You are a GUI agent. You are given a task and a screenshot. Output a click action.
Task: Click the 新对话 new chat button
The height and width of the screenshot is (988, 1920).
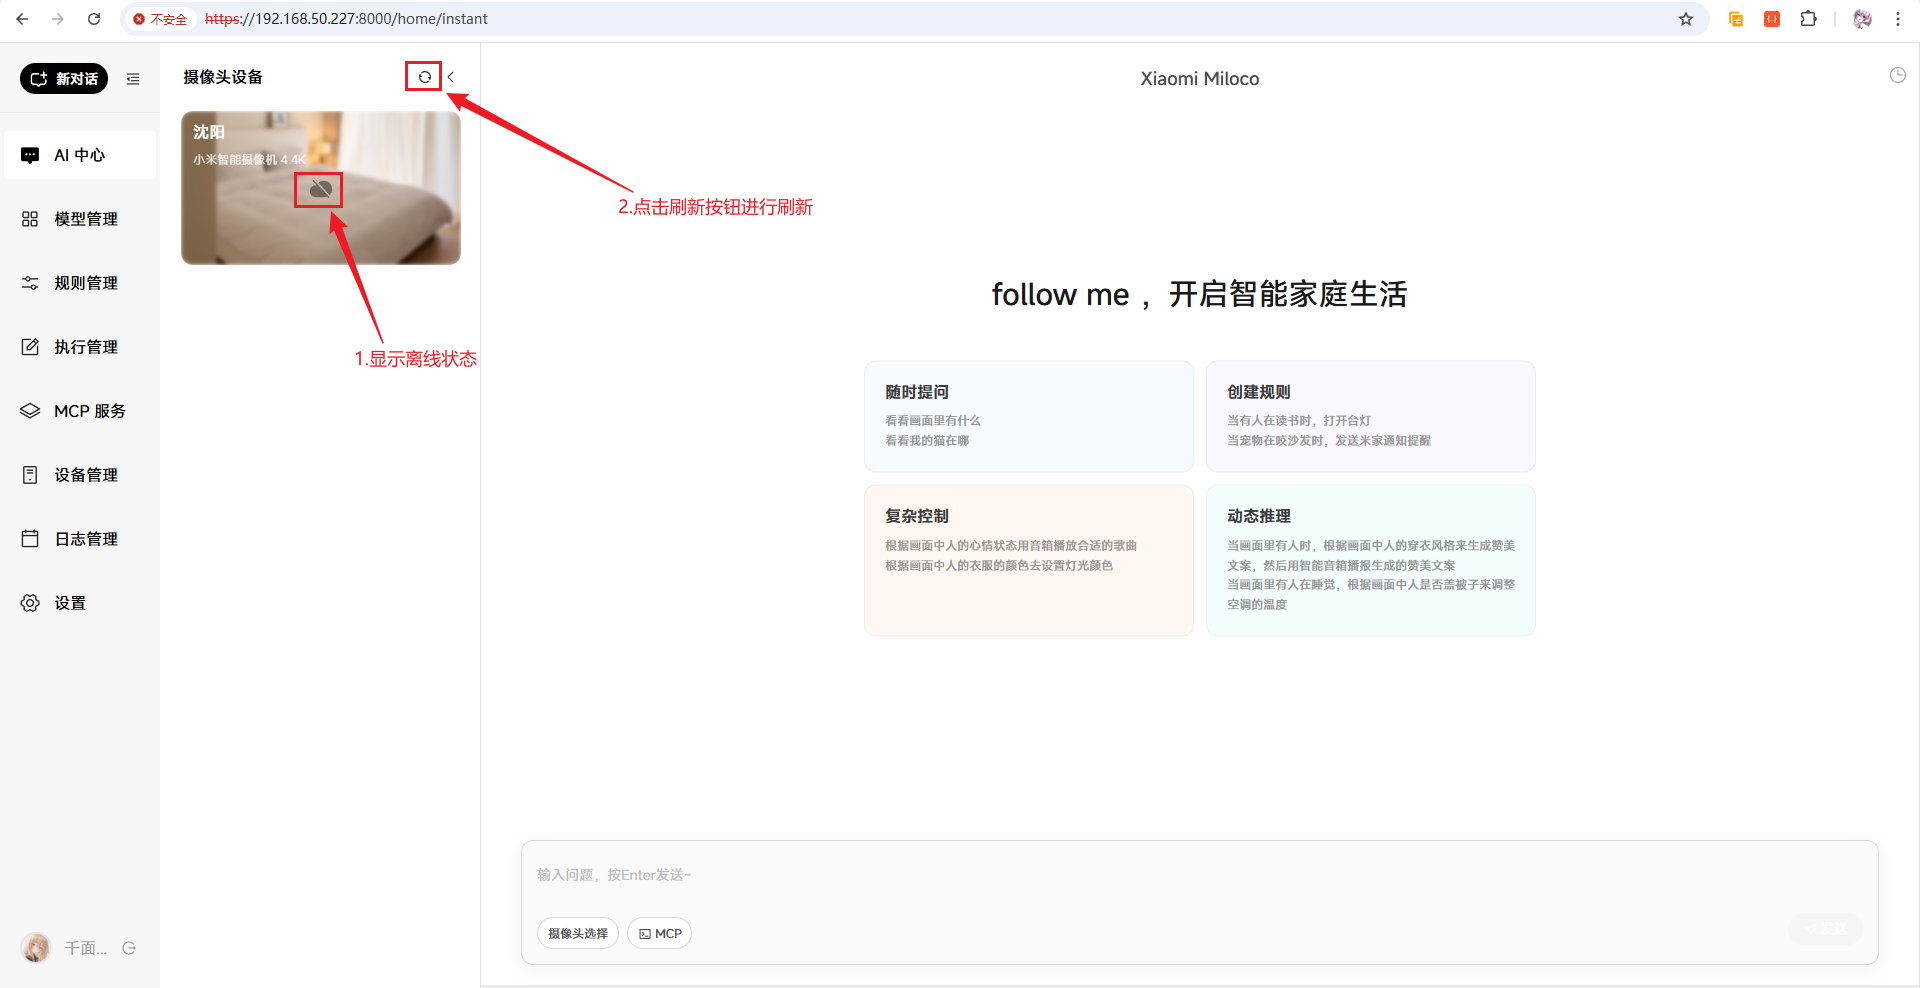pyautogui.click(x=64, y=79)
